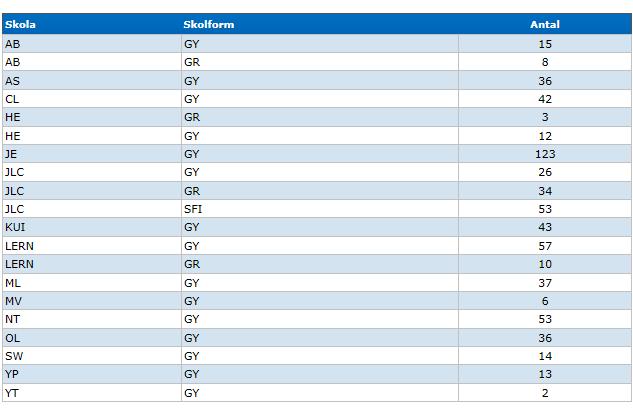The image size is (633, 420).
Task: Click the Antal value 123
Action: (545, 154)
